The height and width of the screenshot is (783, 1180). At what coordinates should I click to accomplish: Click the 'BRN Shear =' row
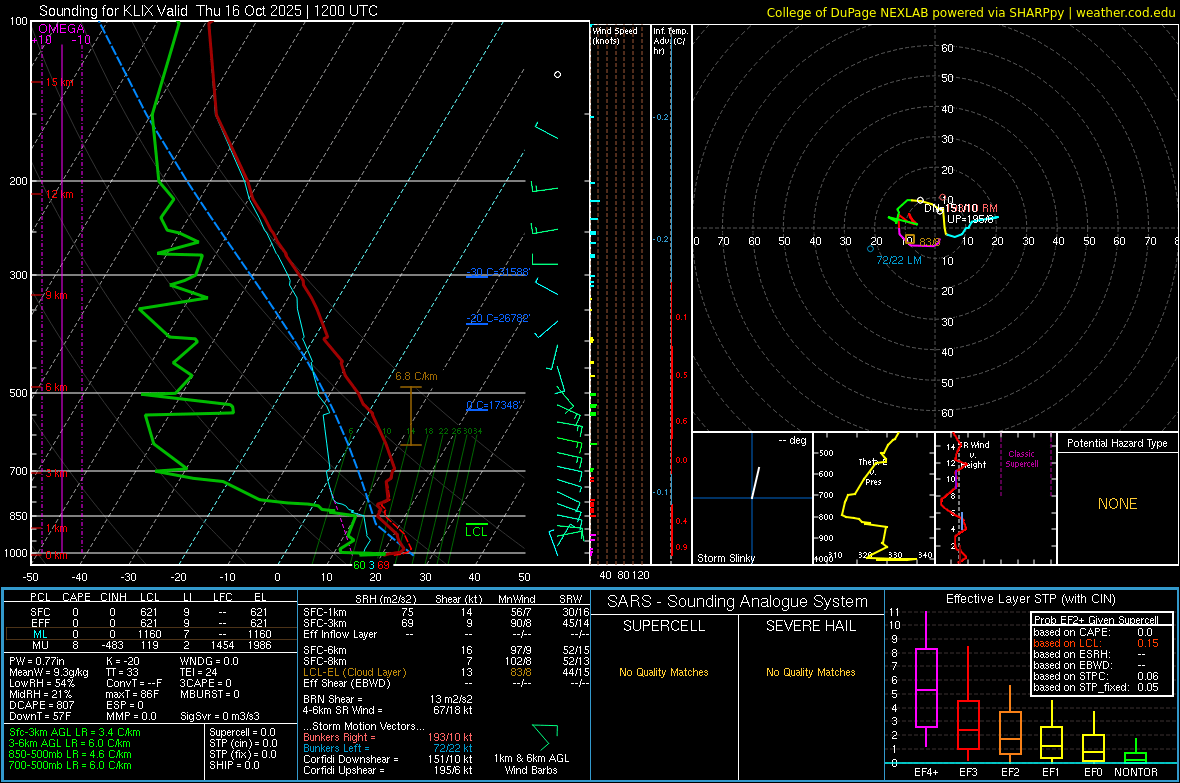pos(388,699)
